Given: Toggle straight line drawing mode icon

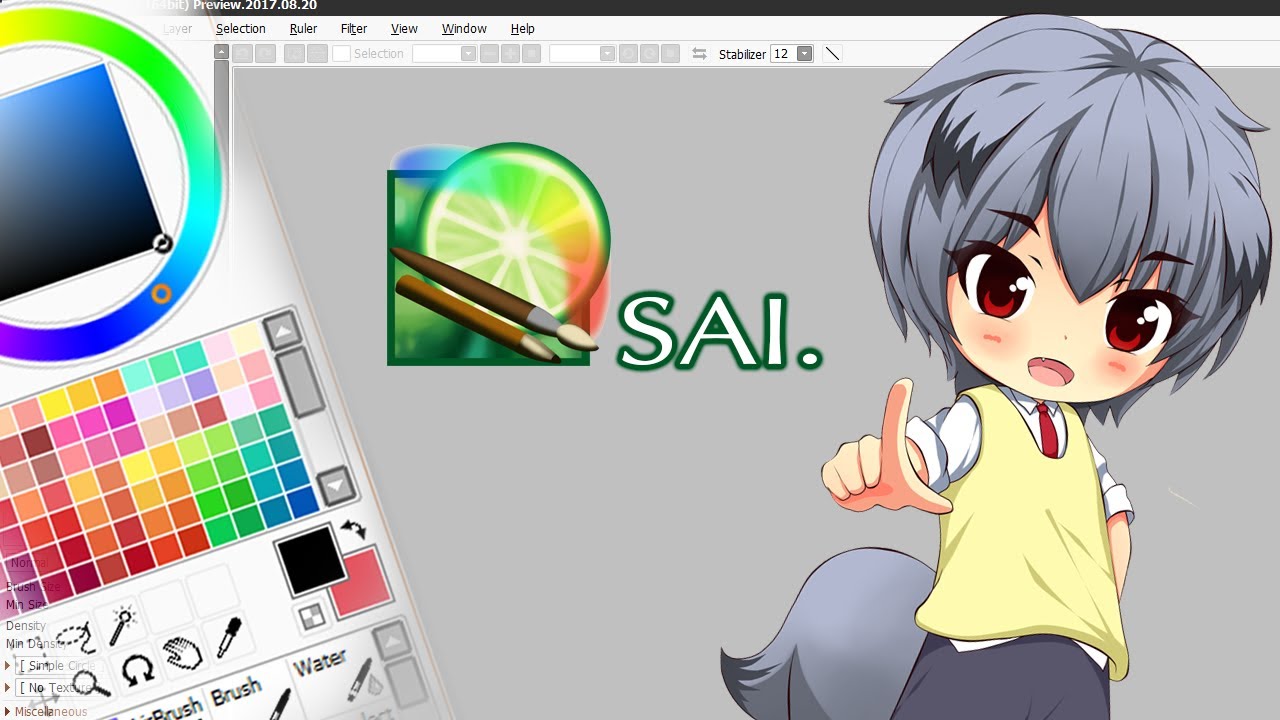Looking at the screenshot, I should pyautogui.click(x=832, y=54).
